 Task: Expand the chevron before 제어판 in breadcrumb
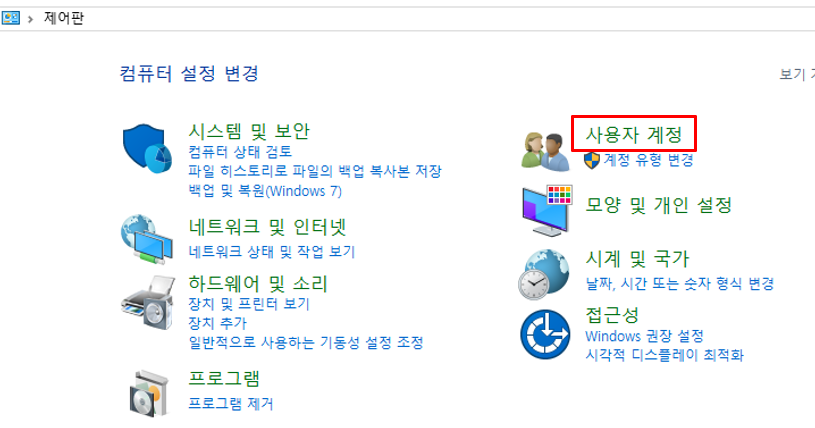[x=31, y=19]
